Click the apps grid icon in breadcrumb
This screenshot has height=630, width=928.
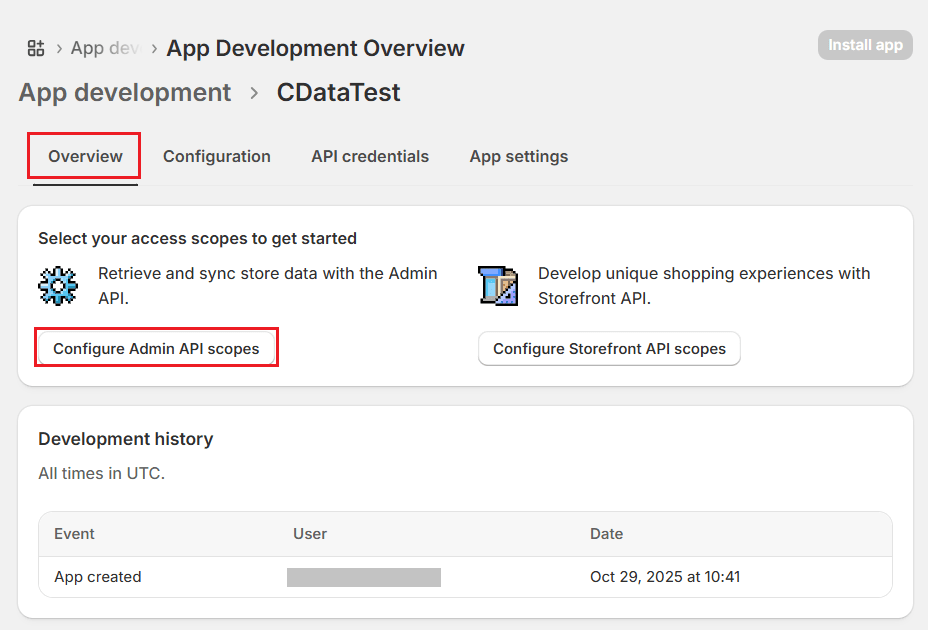36,48
